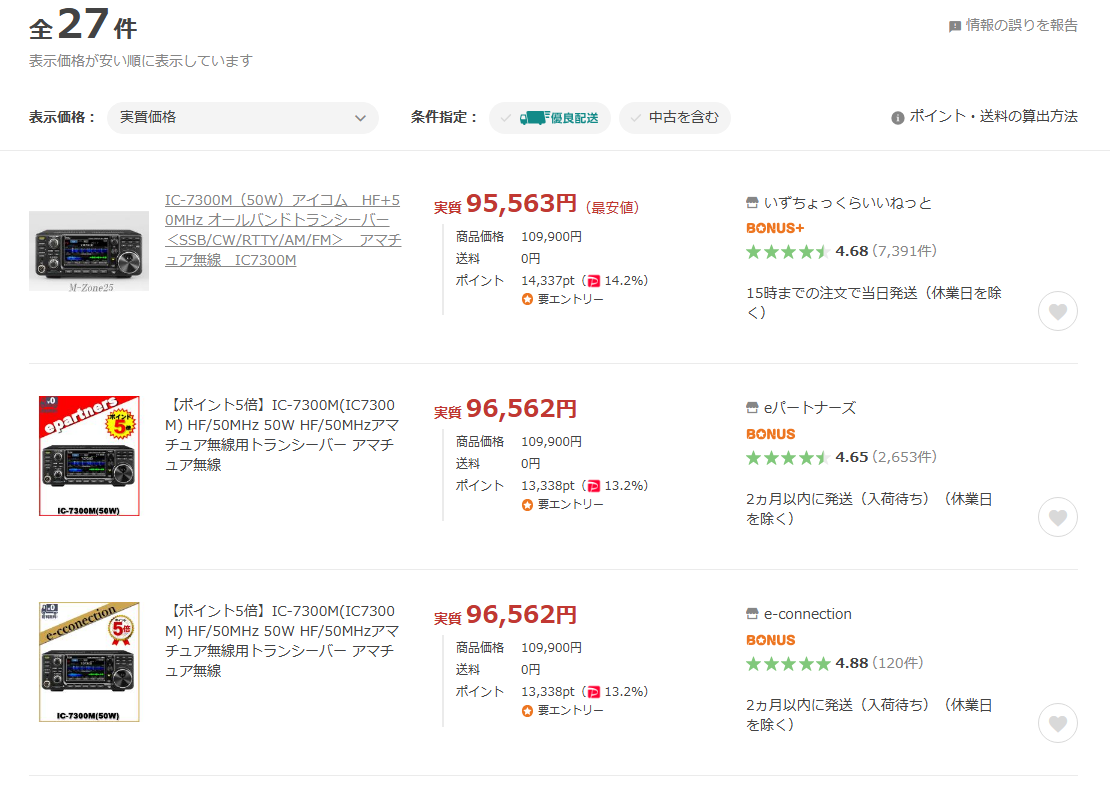Click the info icon beside ポイント・送料の算出方法

tap(898, 117)
